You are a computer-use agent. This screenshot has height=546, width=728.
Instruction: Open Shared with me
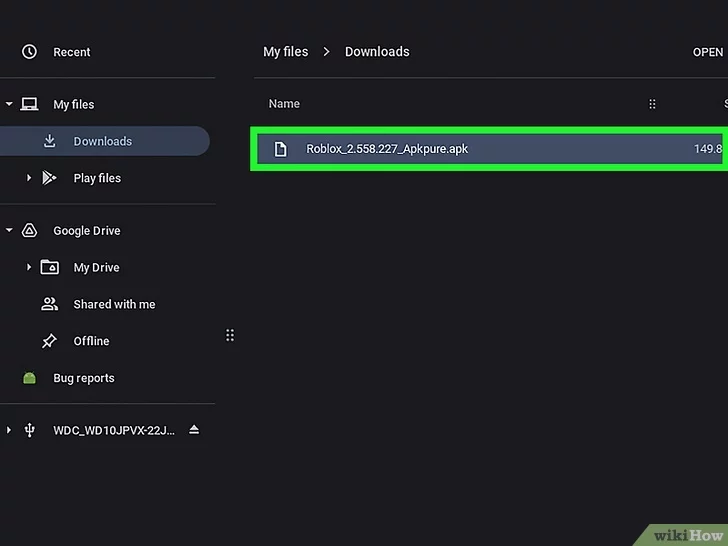click(x=114, y=305)
